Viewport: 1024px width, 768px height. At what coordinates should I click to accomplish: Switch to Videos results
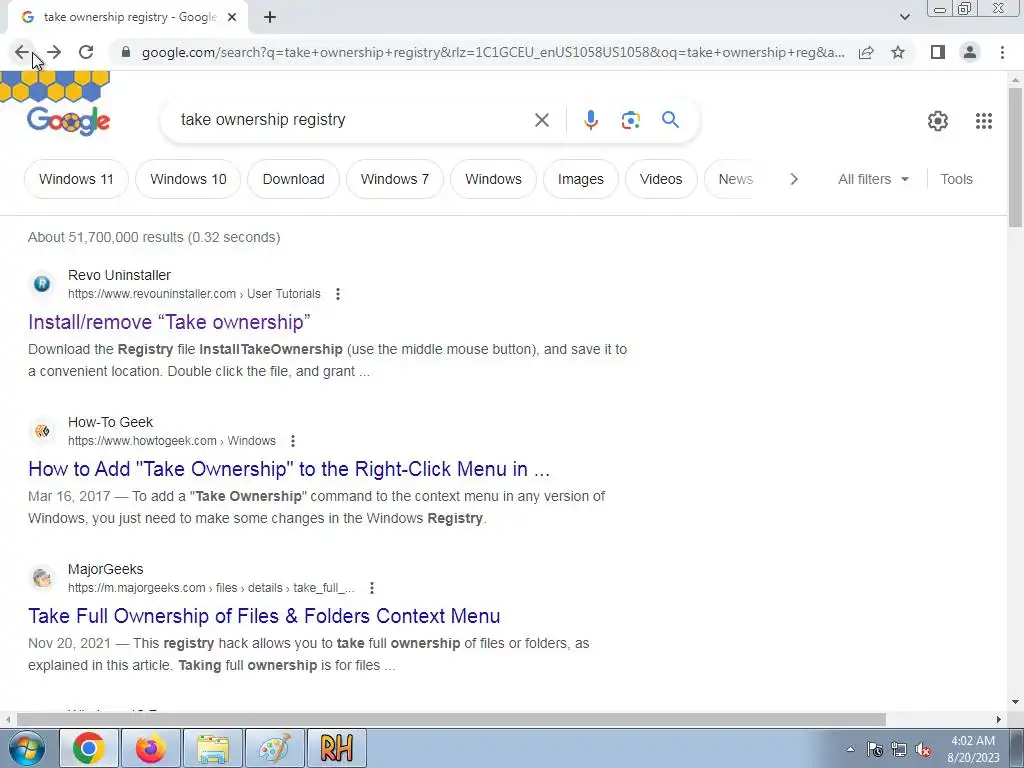click(x=661, y=179)
